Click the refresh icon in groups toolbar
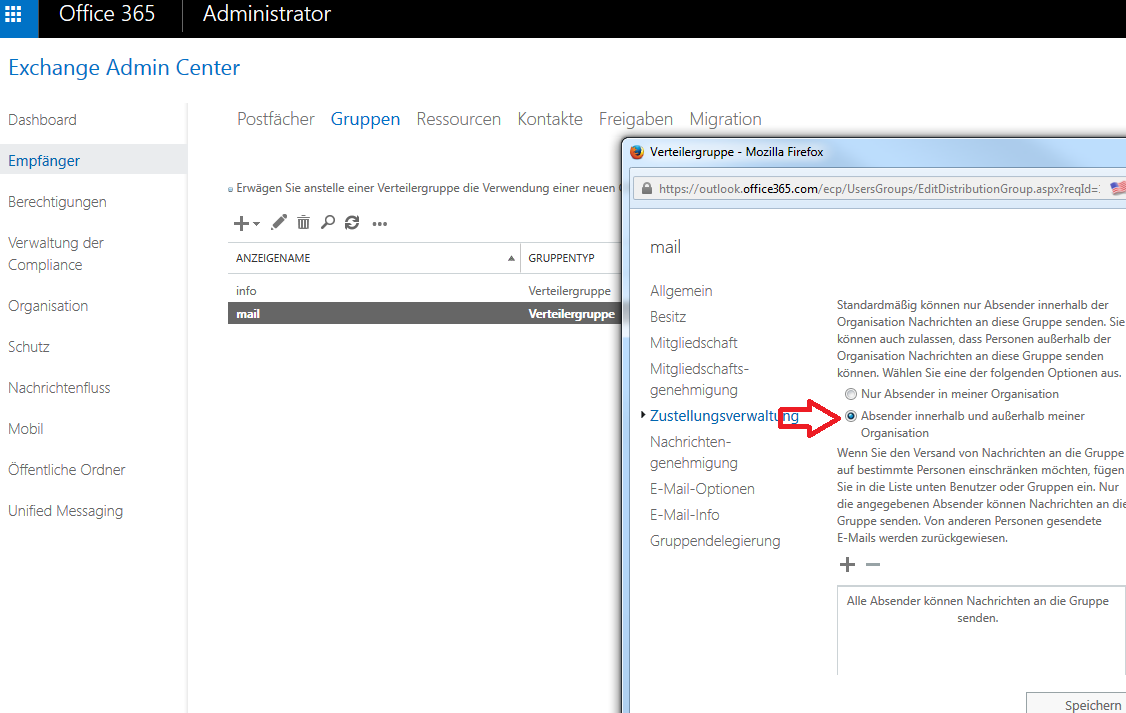 pyautogui.click(x=352, y=223)
